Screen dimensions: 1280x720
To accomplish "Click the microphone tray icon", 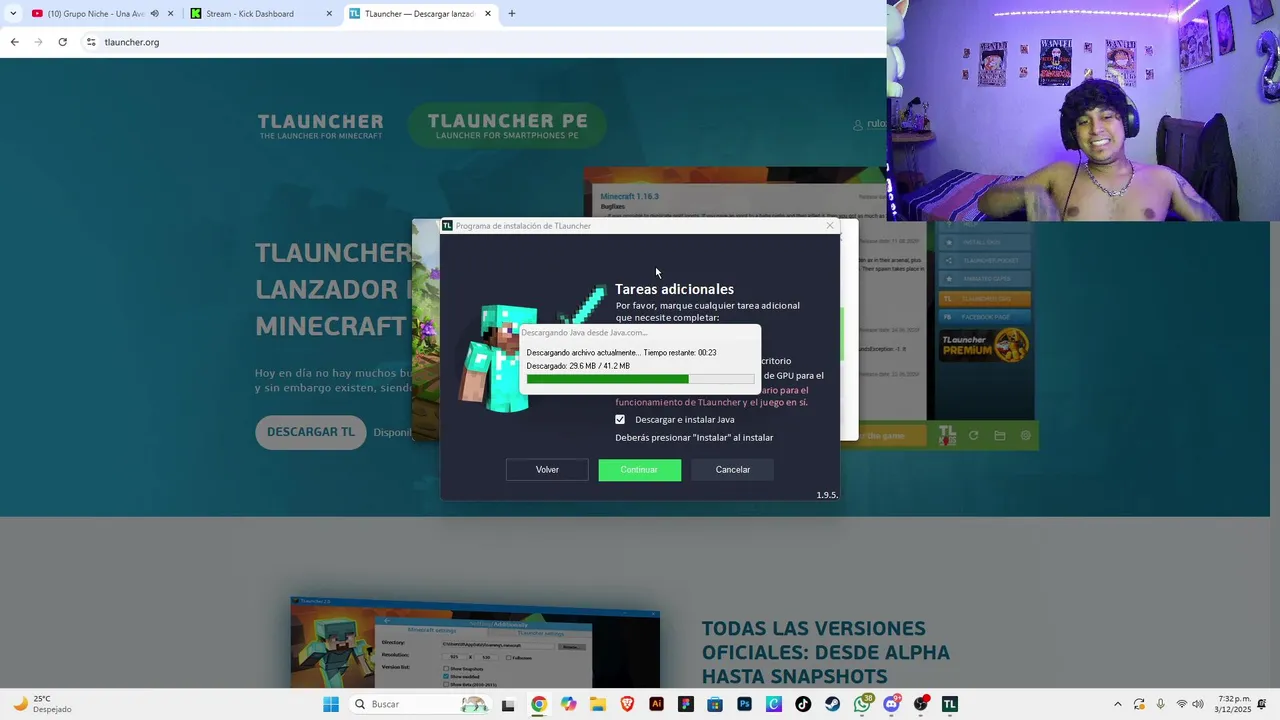I will pos(1161,704).
